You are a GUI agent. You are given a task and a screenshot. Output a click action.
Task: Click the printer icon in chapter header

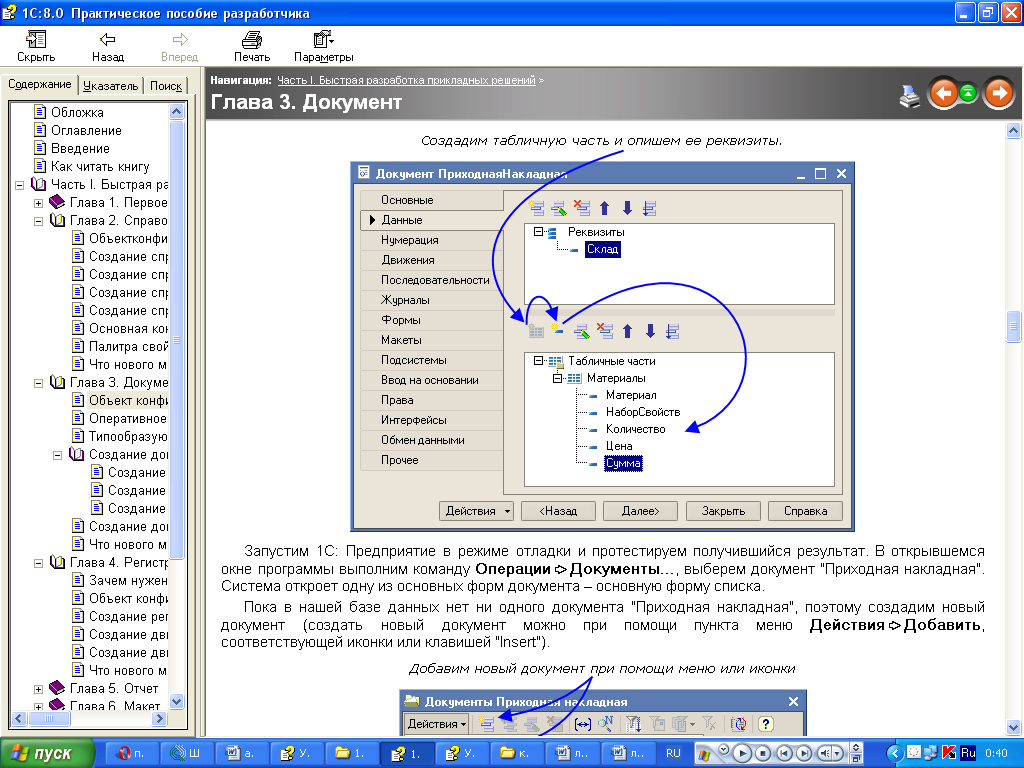pos(909,95)
